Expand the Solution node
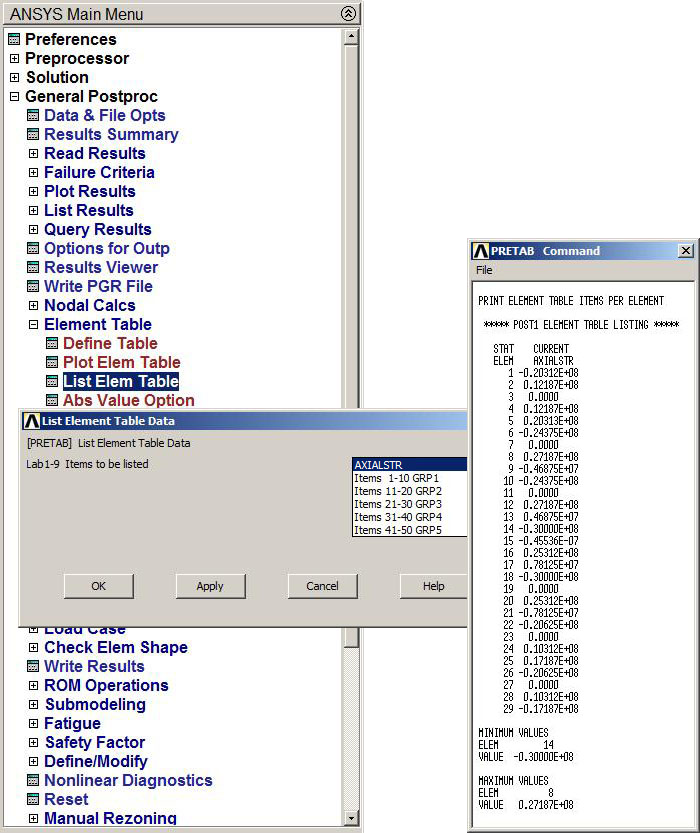Viewport: 700px width, 833px height. click(x=14, y=78)
